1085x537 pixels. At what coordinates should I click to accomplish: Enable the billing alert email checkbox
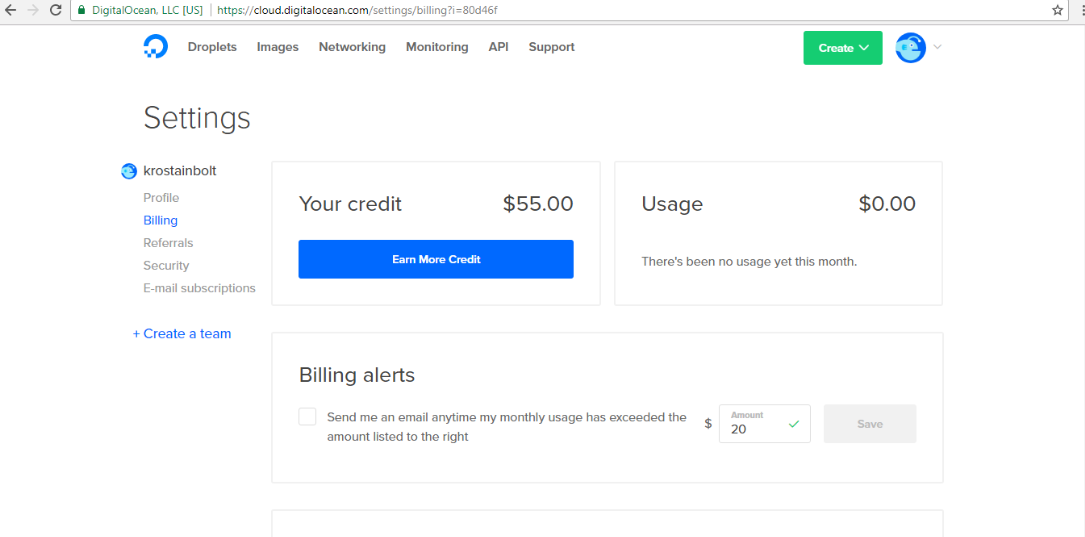coord(307,417)
